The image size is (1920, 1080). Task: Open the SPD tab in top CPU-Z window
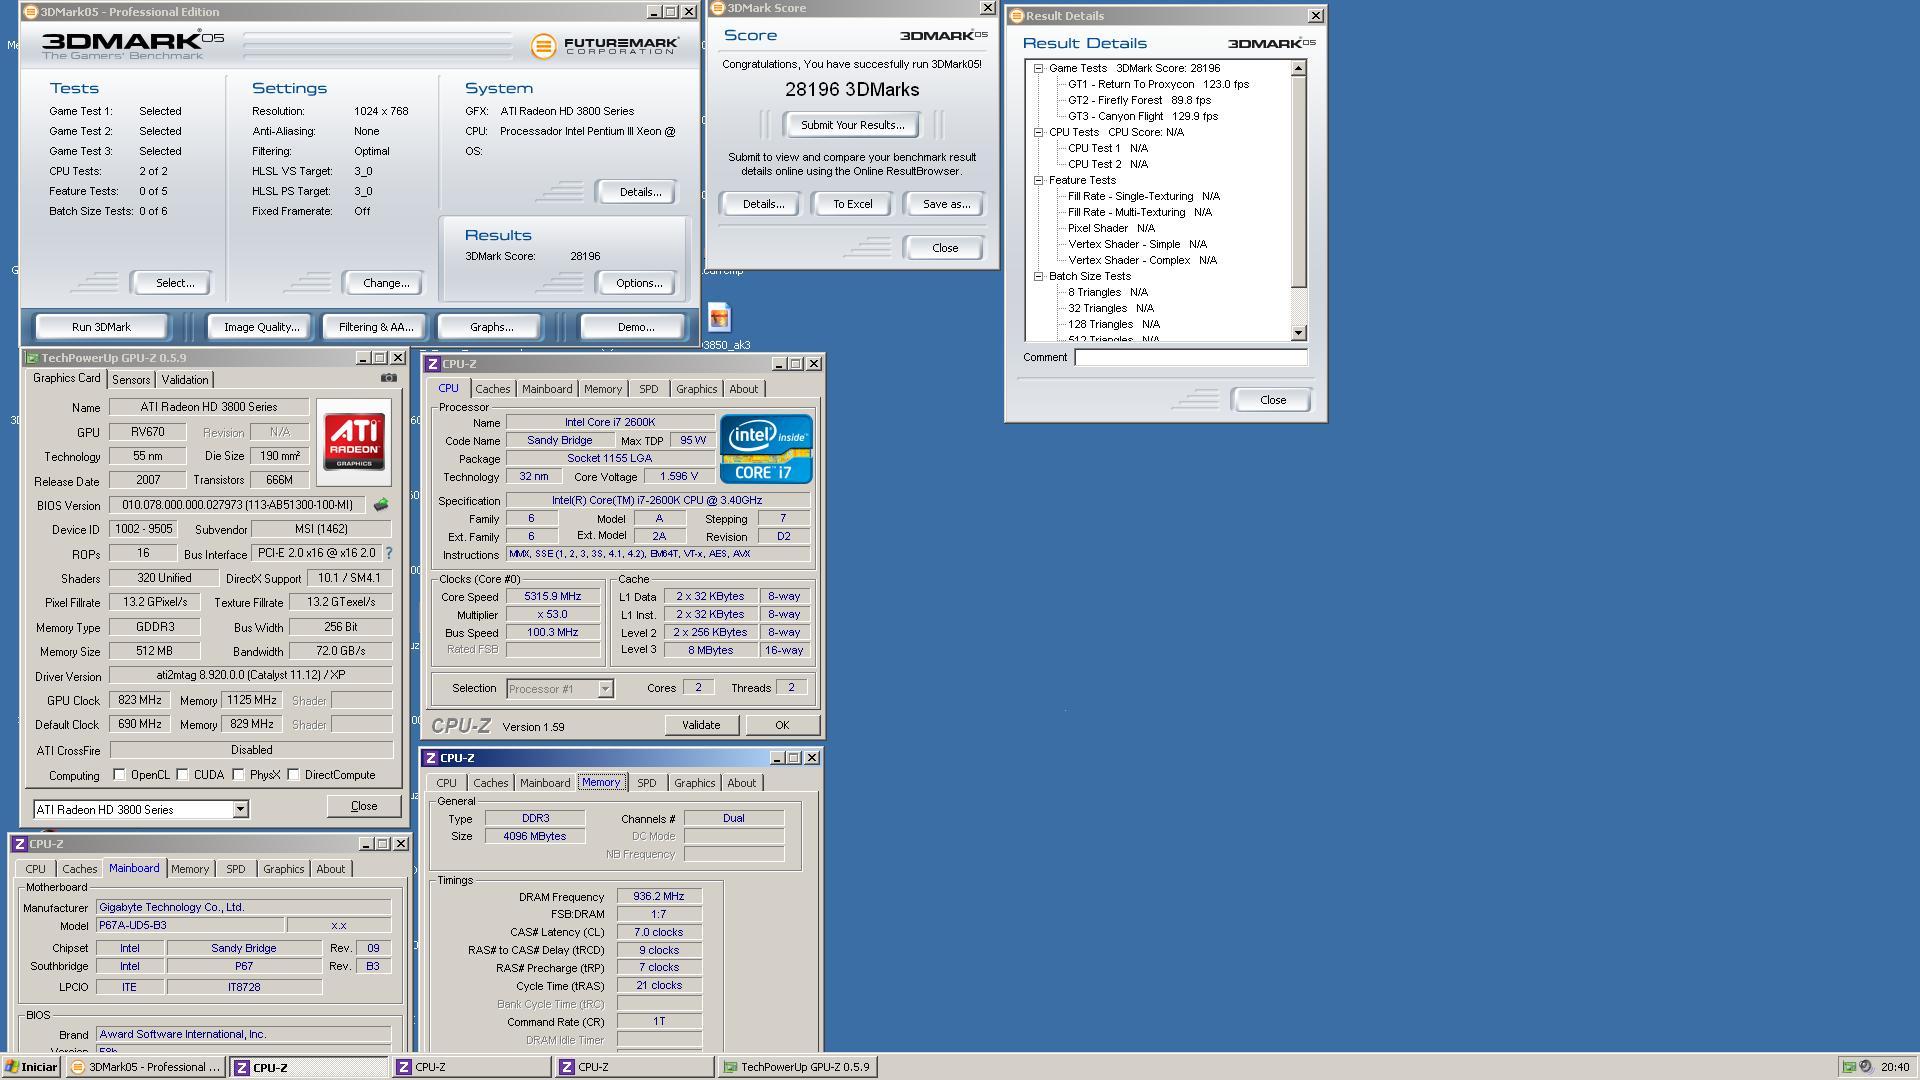pos(649,389)
